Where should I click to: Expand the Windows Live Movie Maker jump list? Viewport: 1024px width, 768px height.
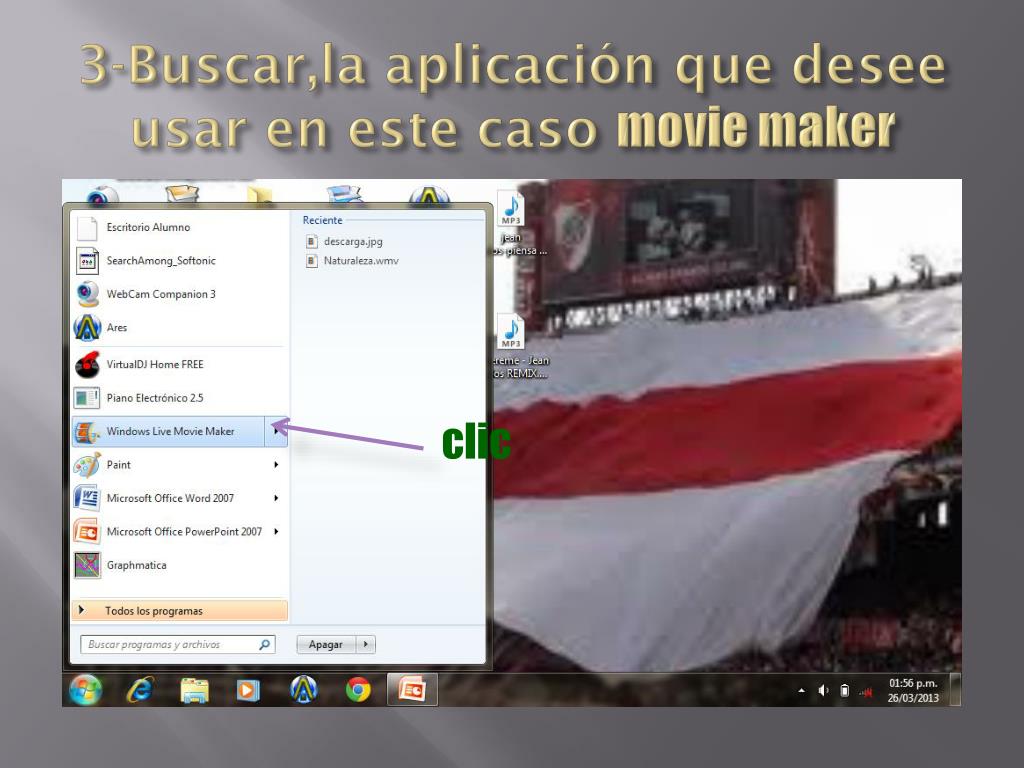click(x=276, y=432)
